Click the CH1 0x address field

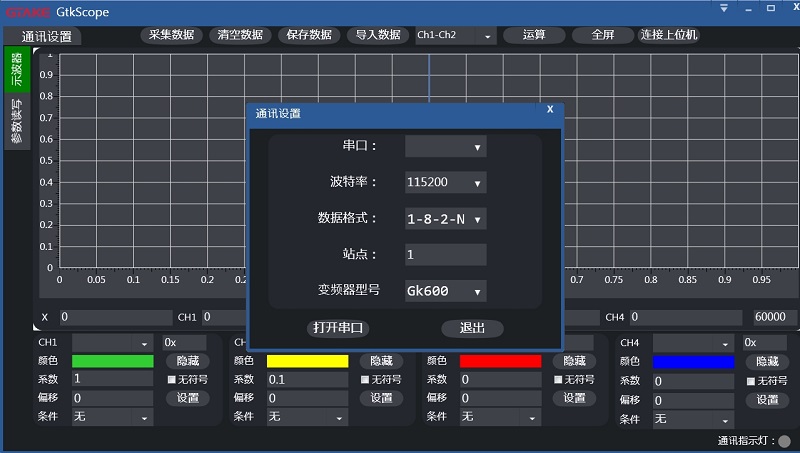(184, 342)
